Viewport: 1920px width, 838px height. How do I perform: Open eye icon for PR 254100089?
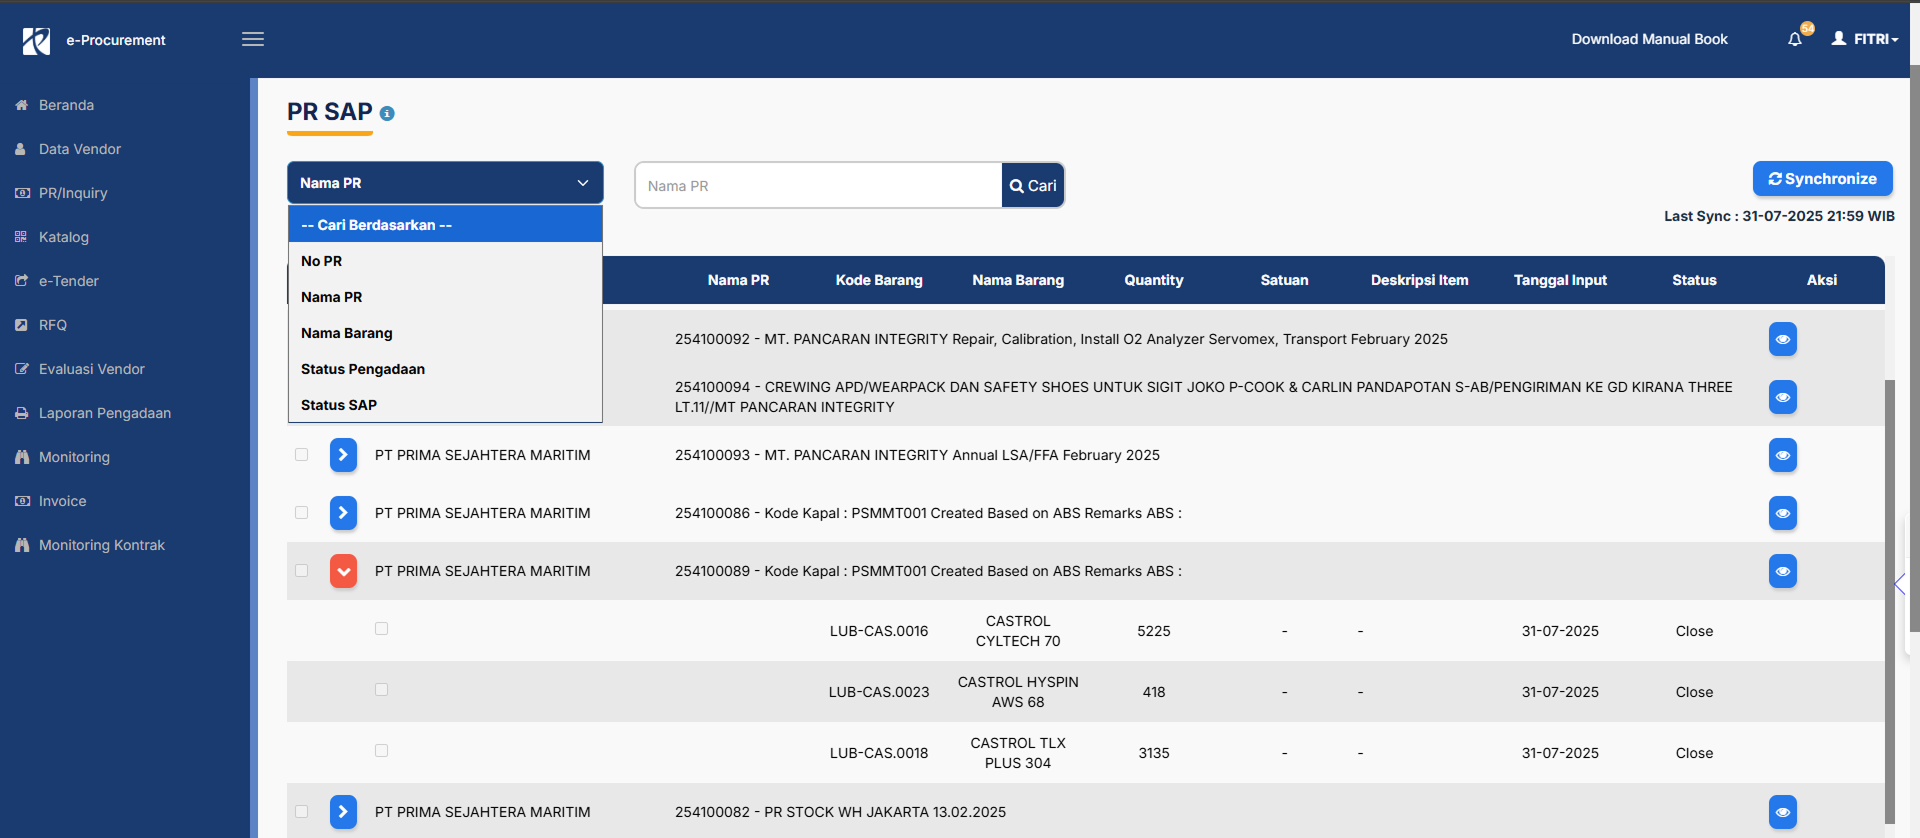point(1782,571)
